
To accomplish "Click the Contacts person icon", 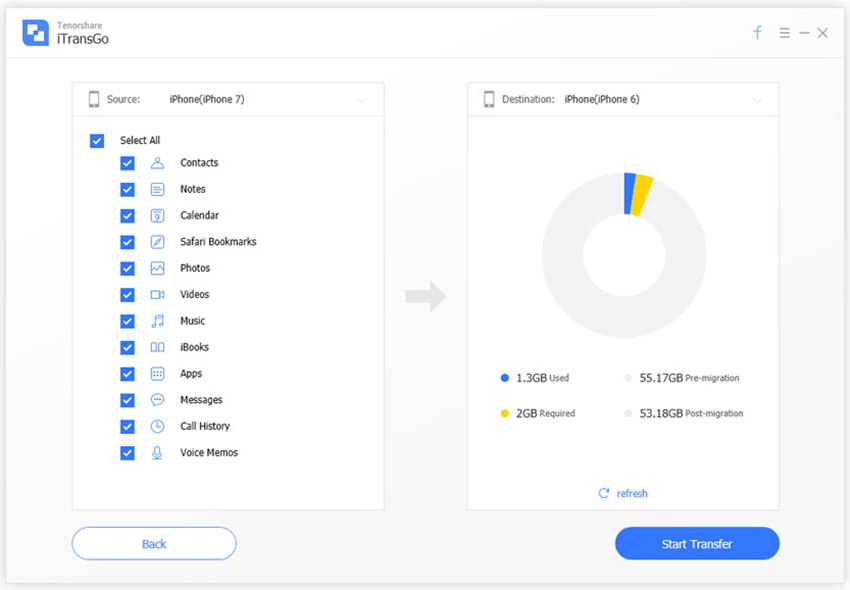I will 157,163.
